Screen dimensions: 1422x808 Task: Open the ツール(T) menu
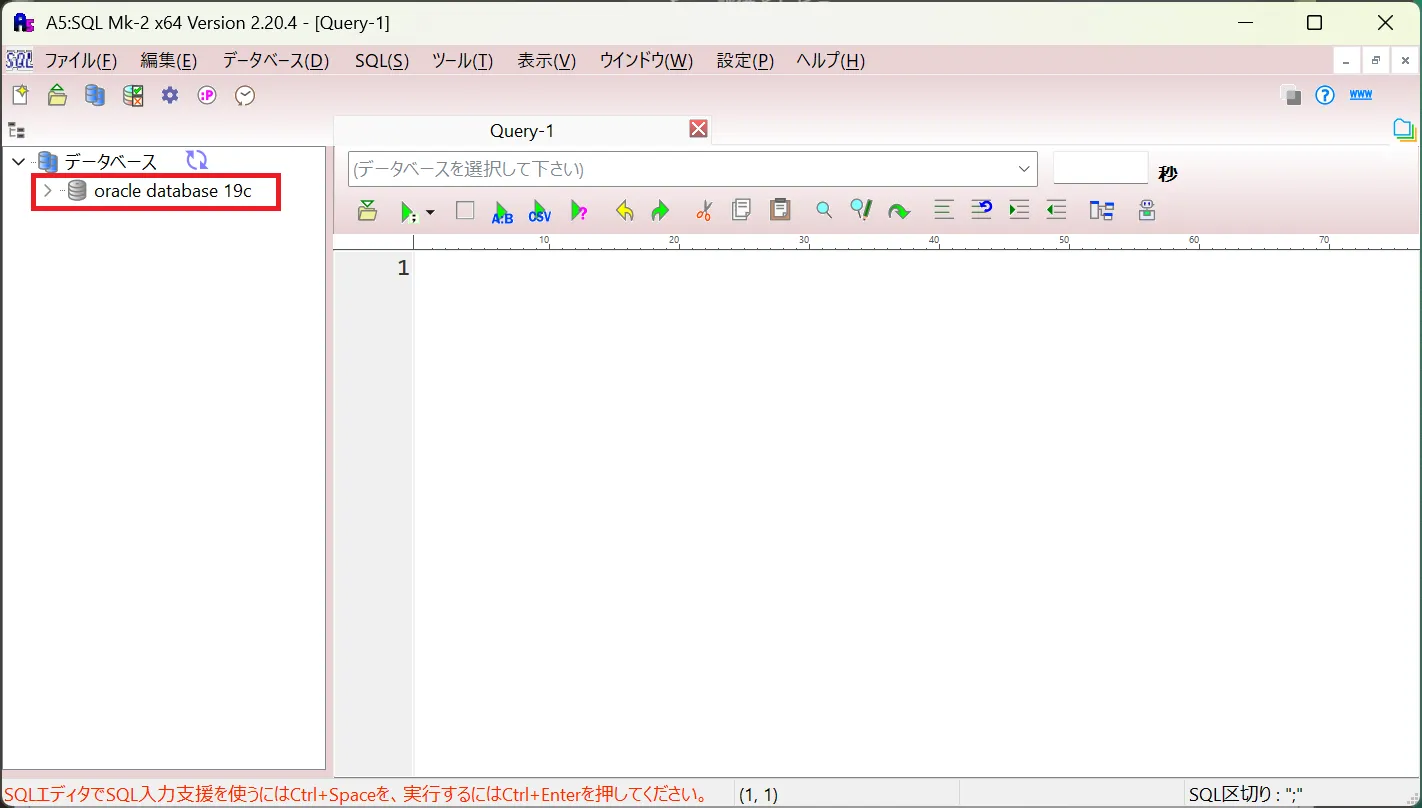[x=462, y=61]
